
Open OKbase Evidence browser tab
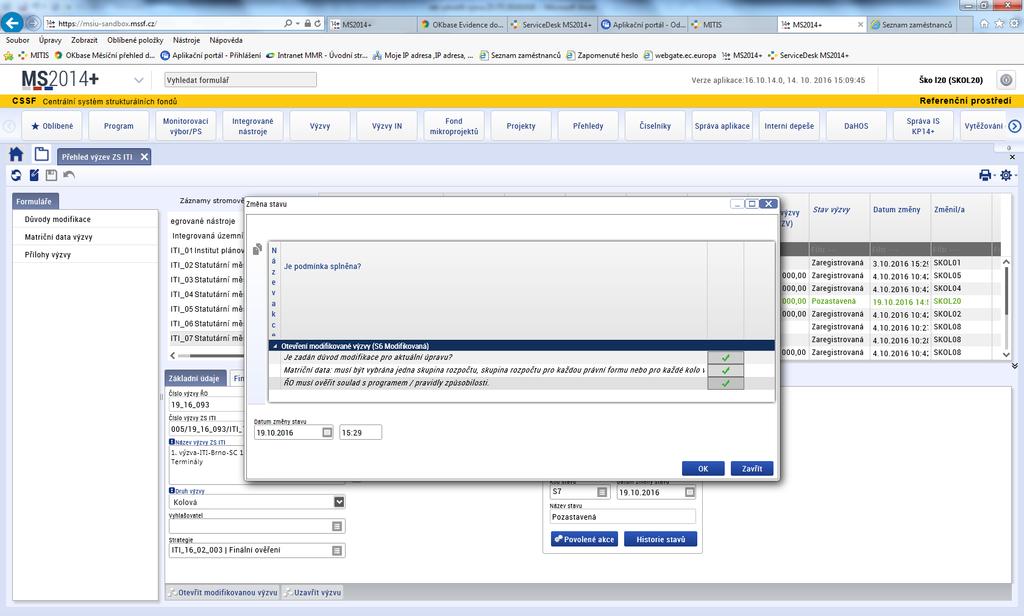(x=462, y=24)
